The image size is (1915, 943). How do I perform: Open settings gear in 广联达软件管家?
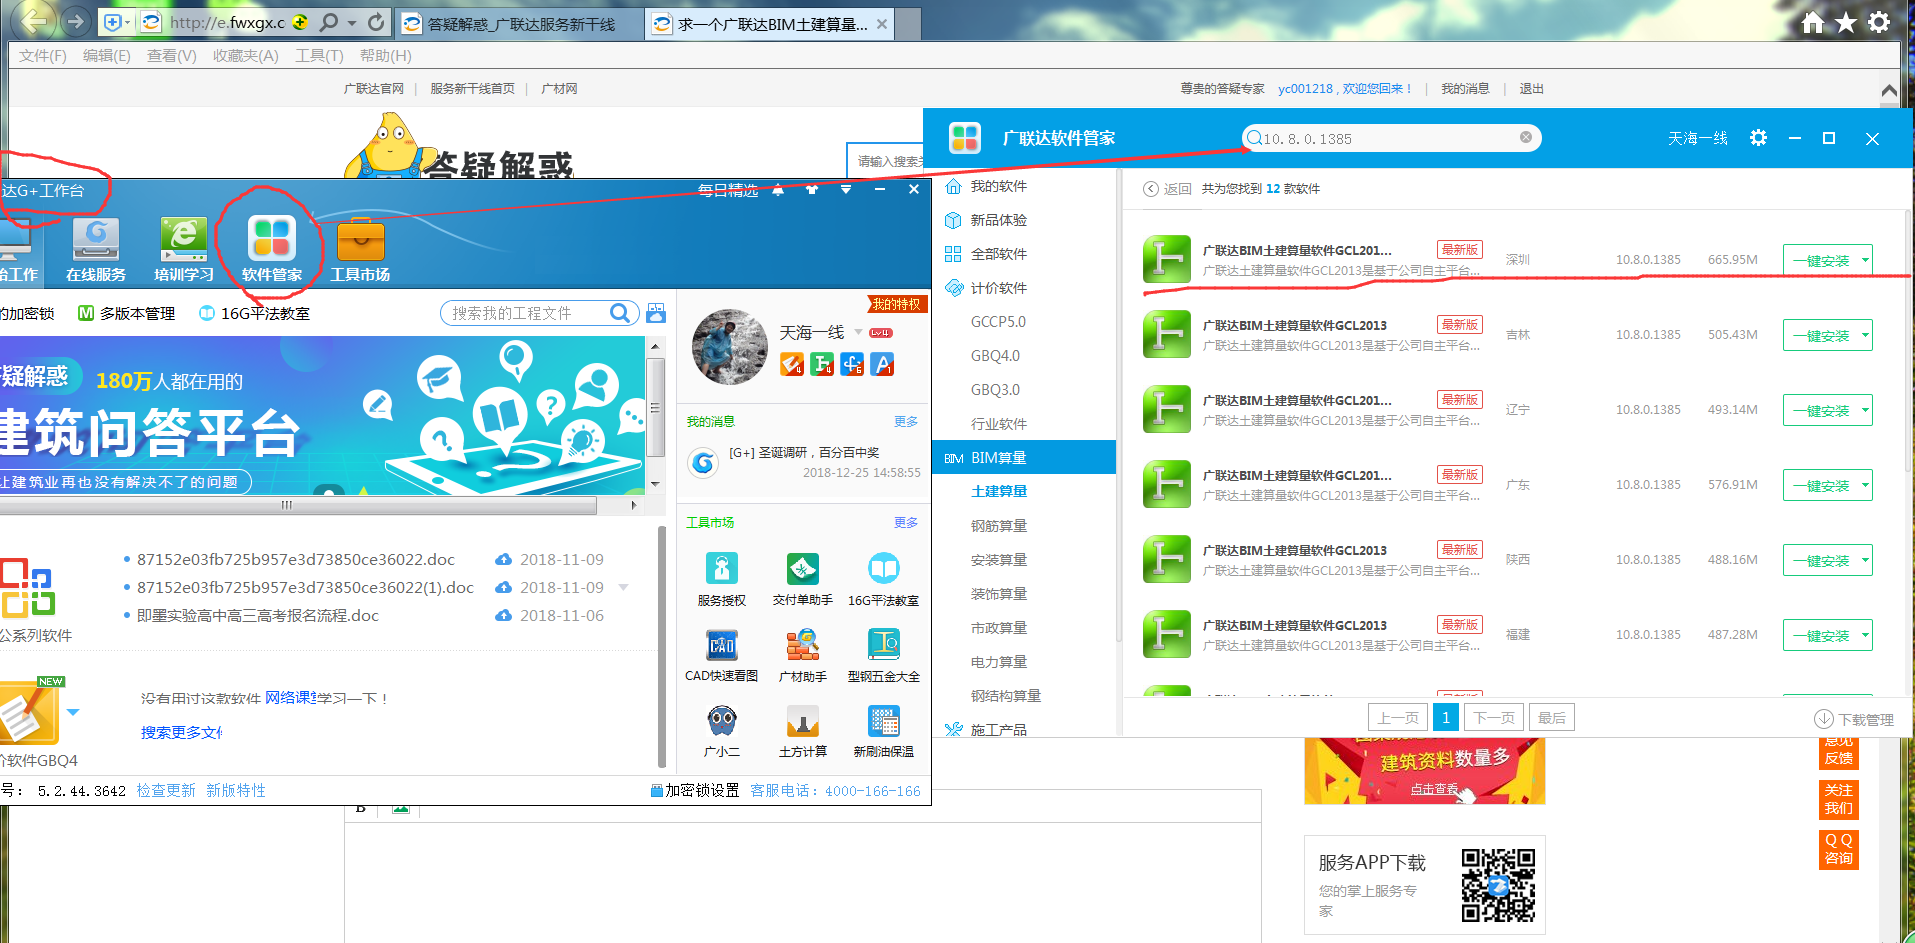1758,138
